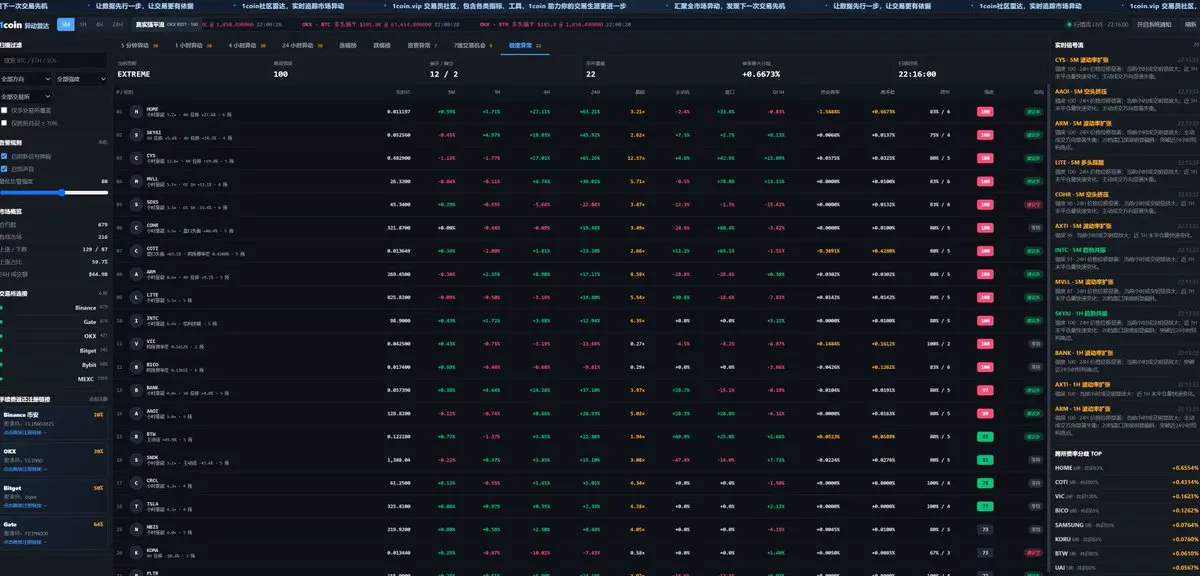Open the COTI coin avatar icon

136,250
